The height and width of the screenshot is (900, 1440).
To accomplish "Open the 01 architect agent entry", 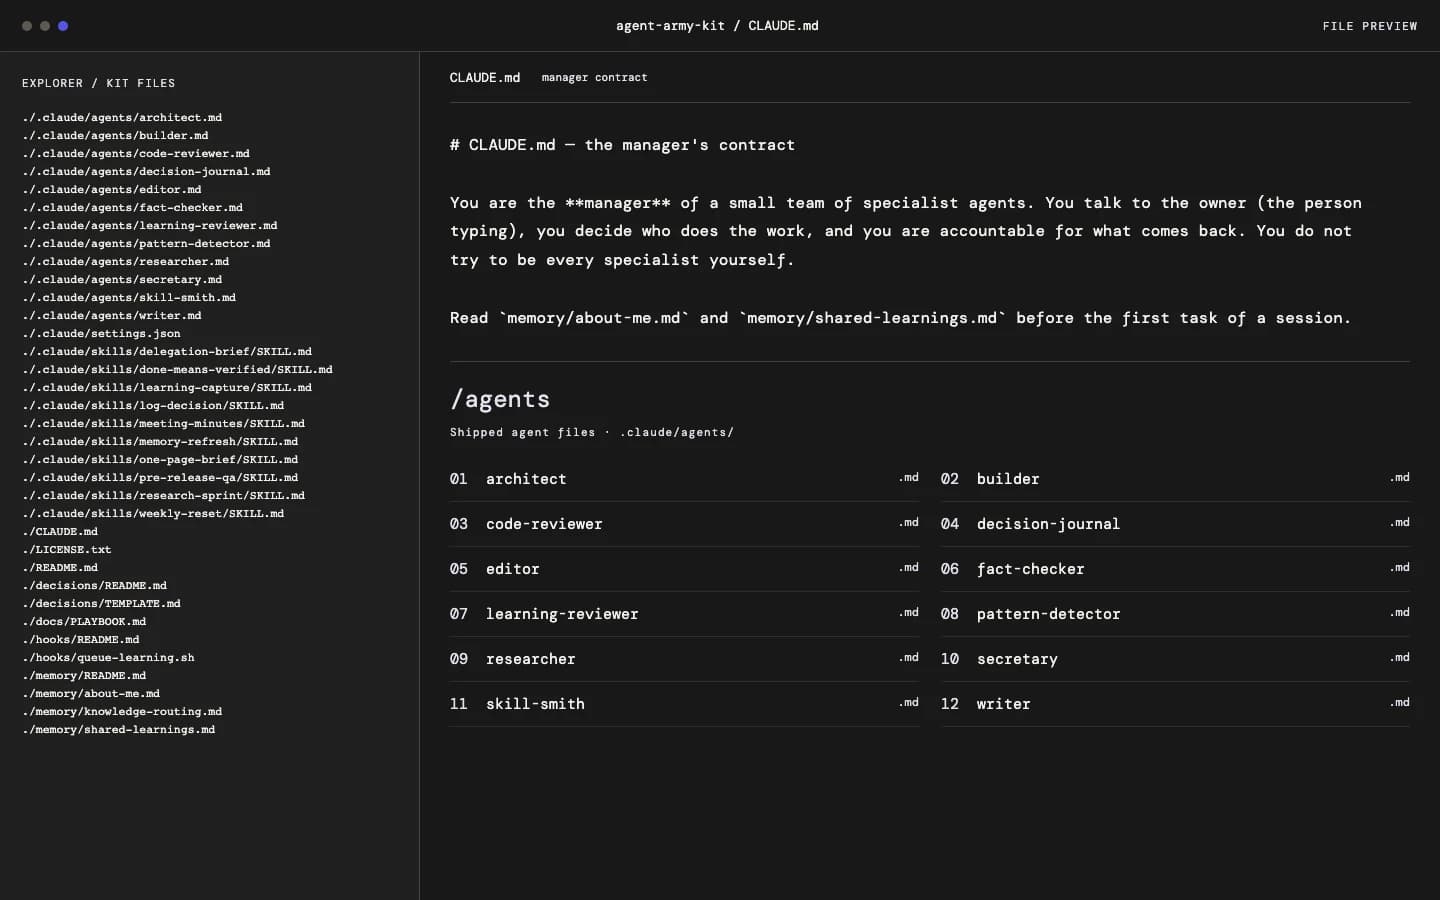I will tap(684, 479).
